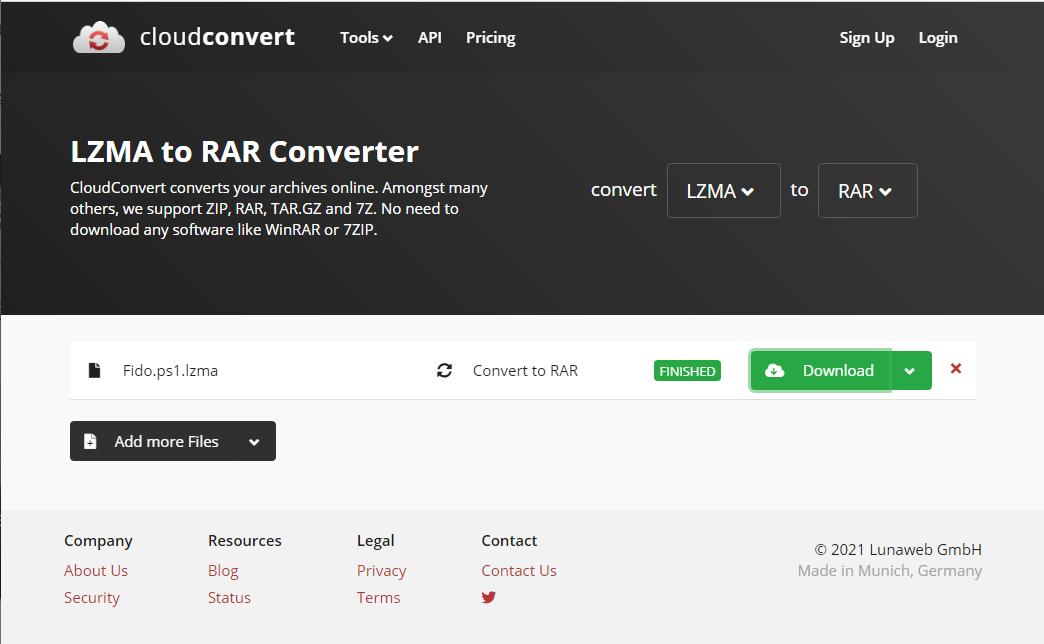
Task: Click the refresh arrows convert icon
Action: [x=444, y=370]
